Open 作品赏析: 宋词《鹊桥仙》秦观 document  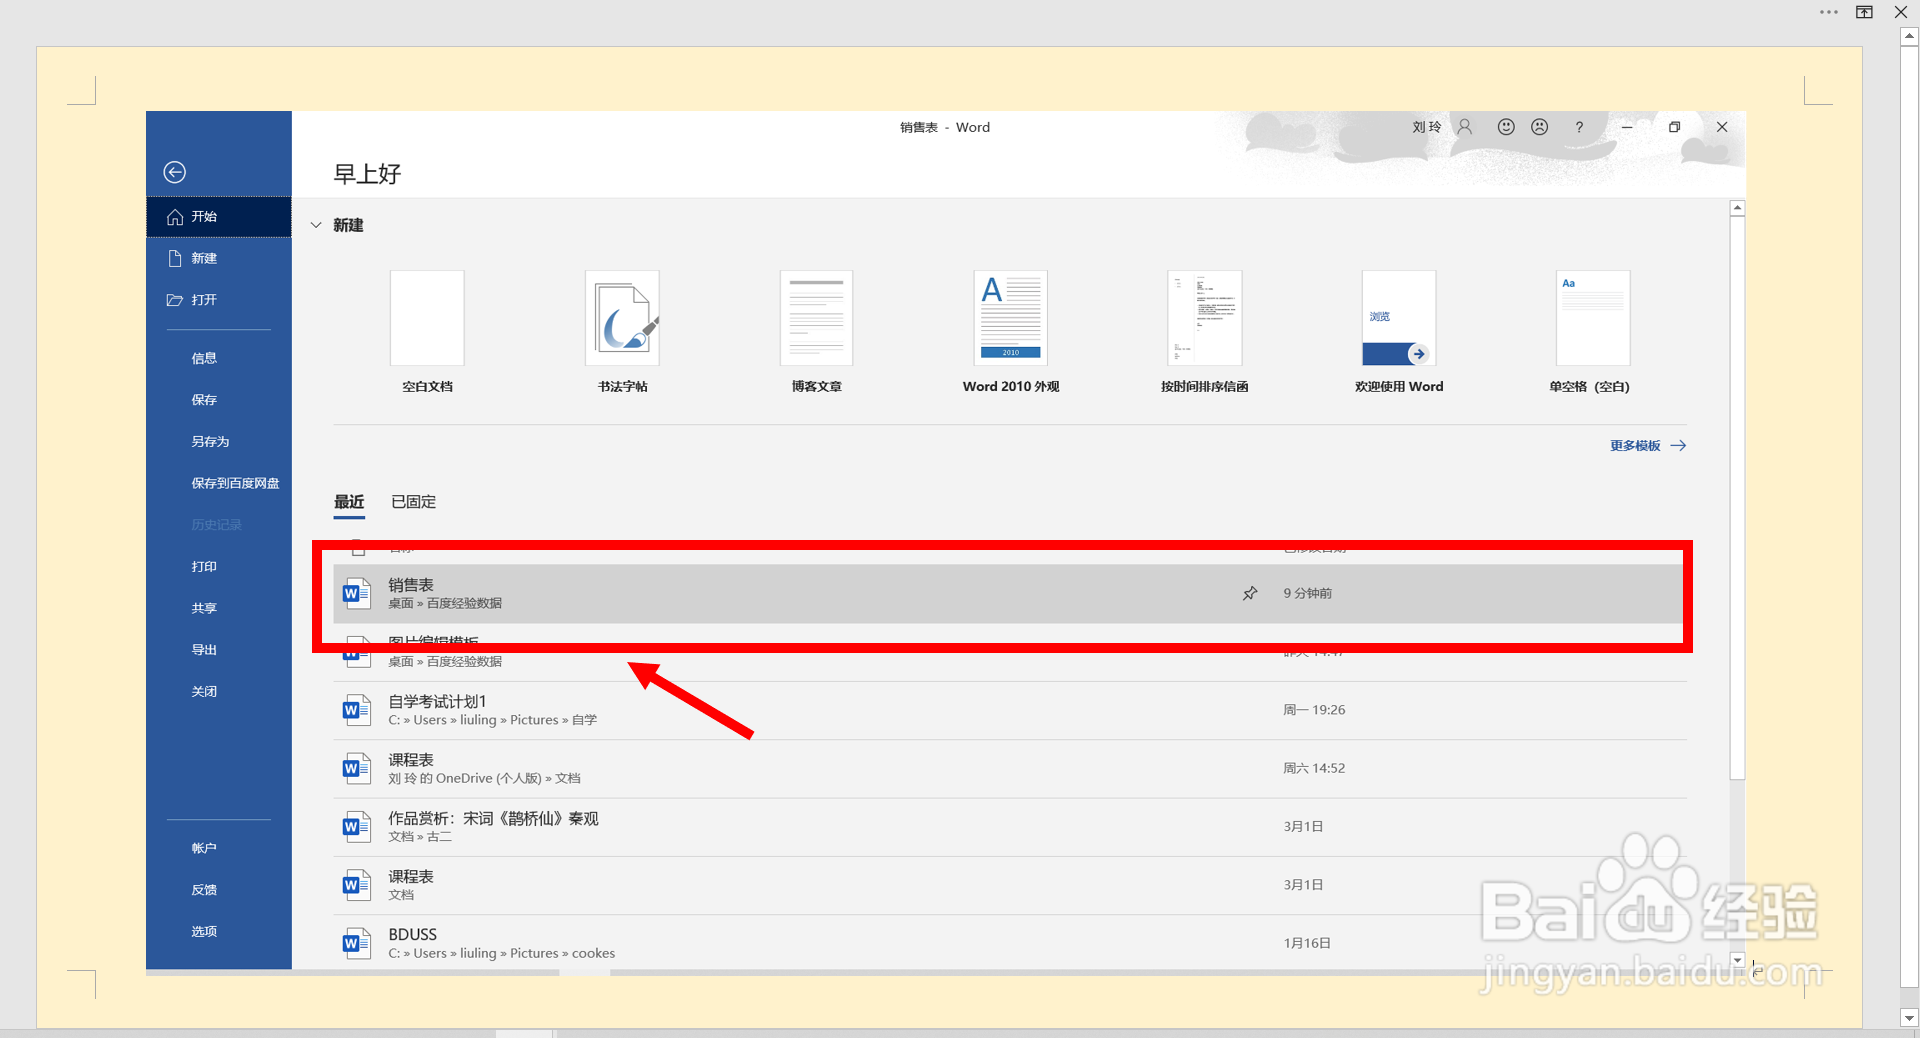click(1010, 827)
